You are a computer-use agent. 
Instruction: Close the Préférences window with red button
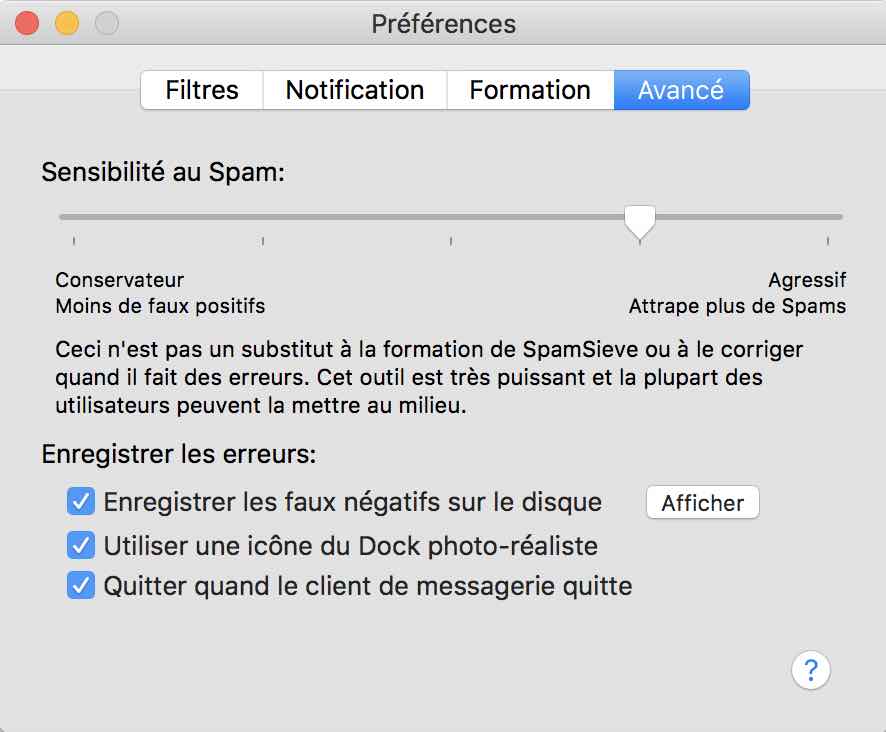point(27,24)
